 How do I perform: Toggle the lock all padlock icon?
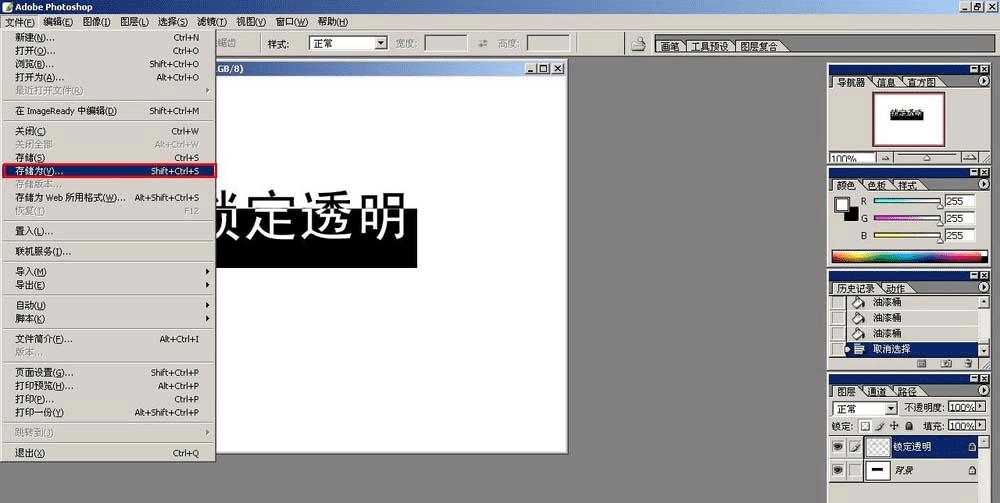tap(909, 426)
